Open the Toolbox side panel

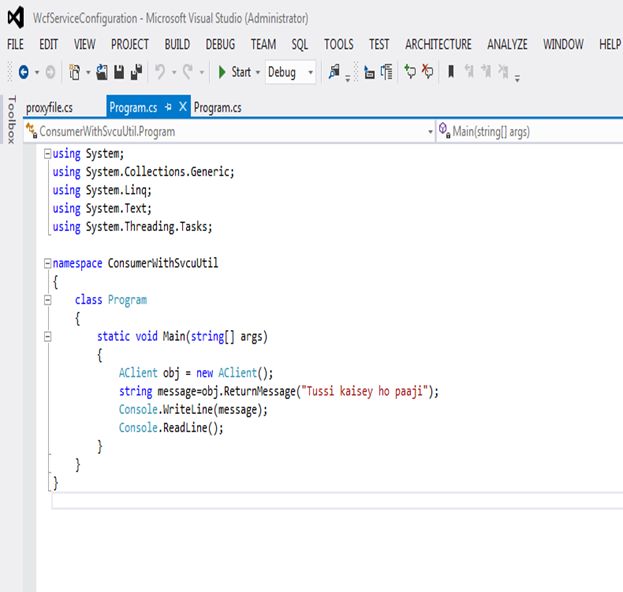(11, 120)
